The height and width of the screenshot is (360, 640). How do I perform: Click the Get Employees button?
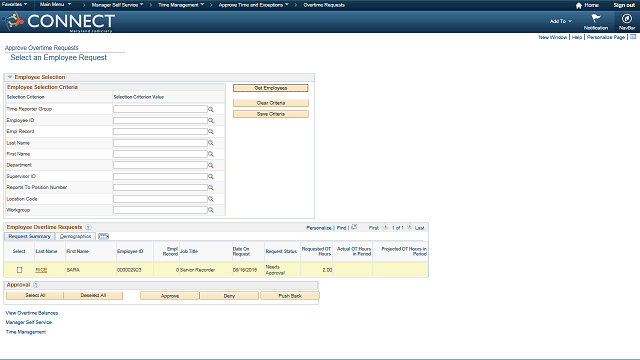pos(271,88)
